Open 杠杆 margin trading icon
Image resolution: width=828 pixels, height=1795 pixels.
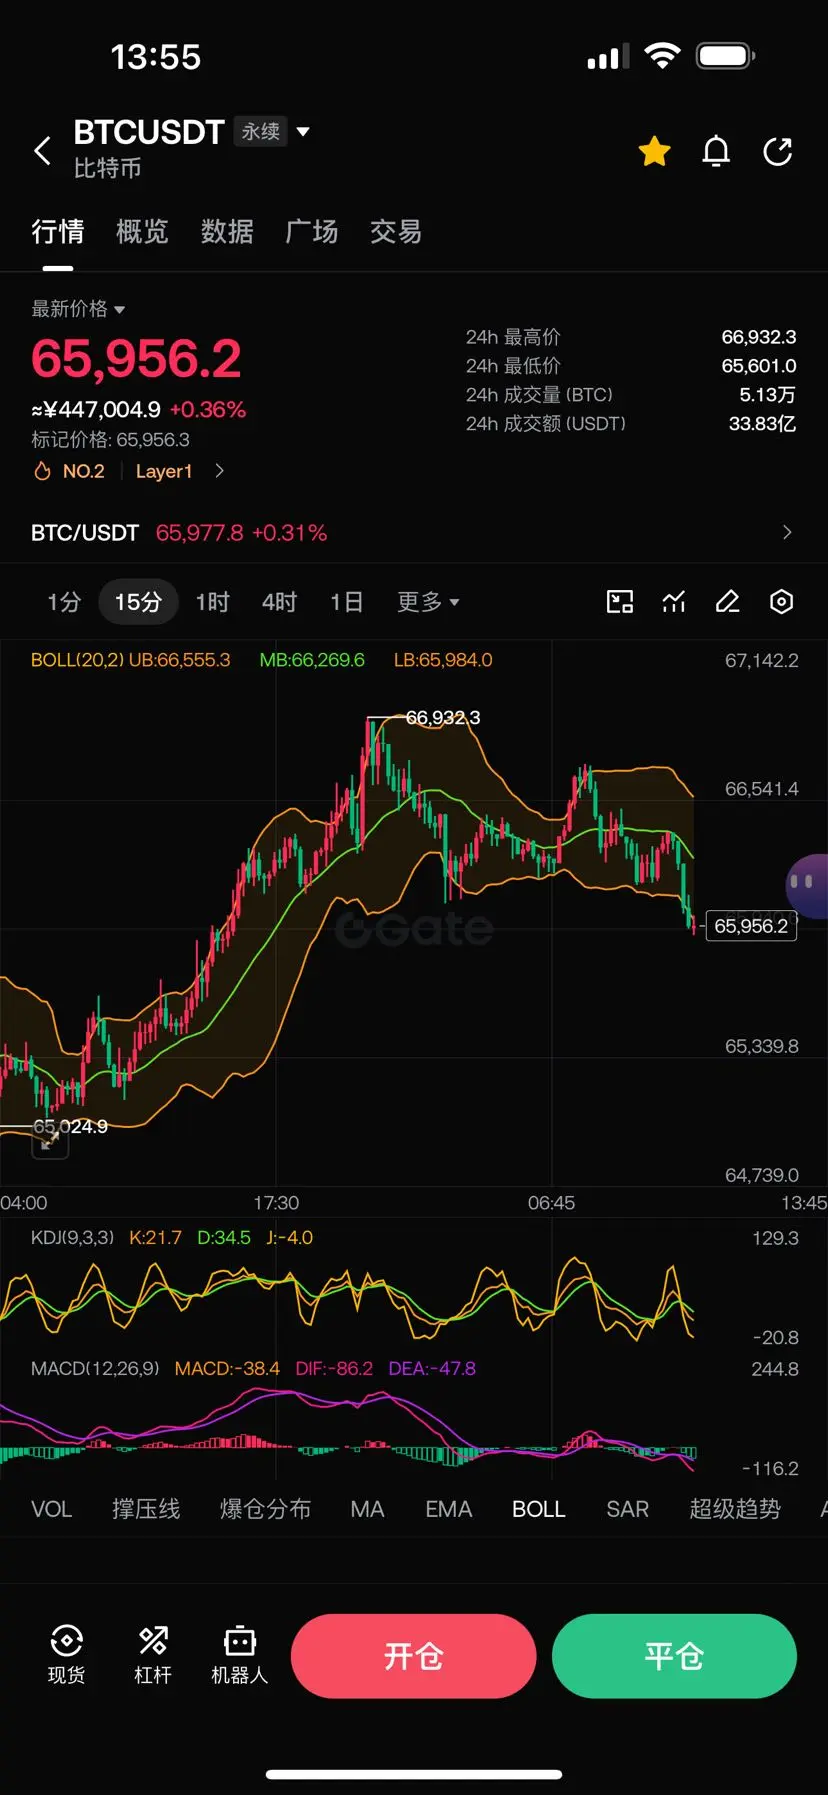pos(153,1654)
